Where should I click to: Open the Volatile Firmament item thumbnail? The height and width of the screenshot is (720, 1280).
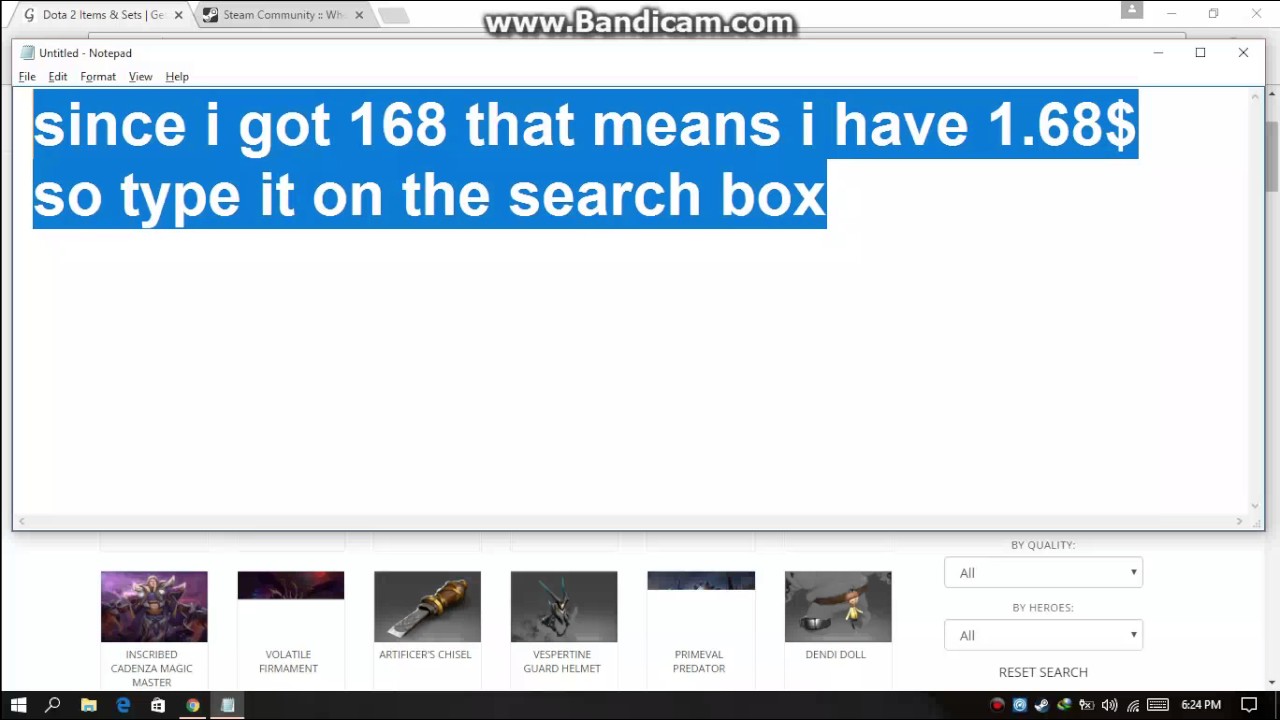(x=291, y=585)
